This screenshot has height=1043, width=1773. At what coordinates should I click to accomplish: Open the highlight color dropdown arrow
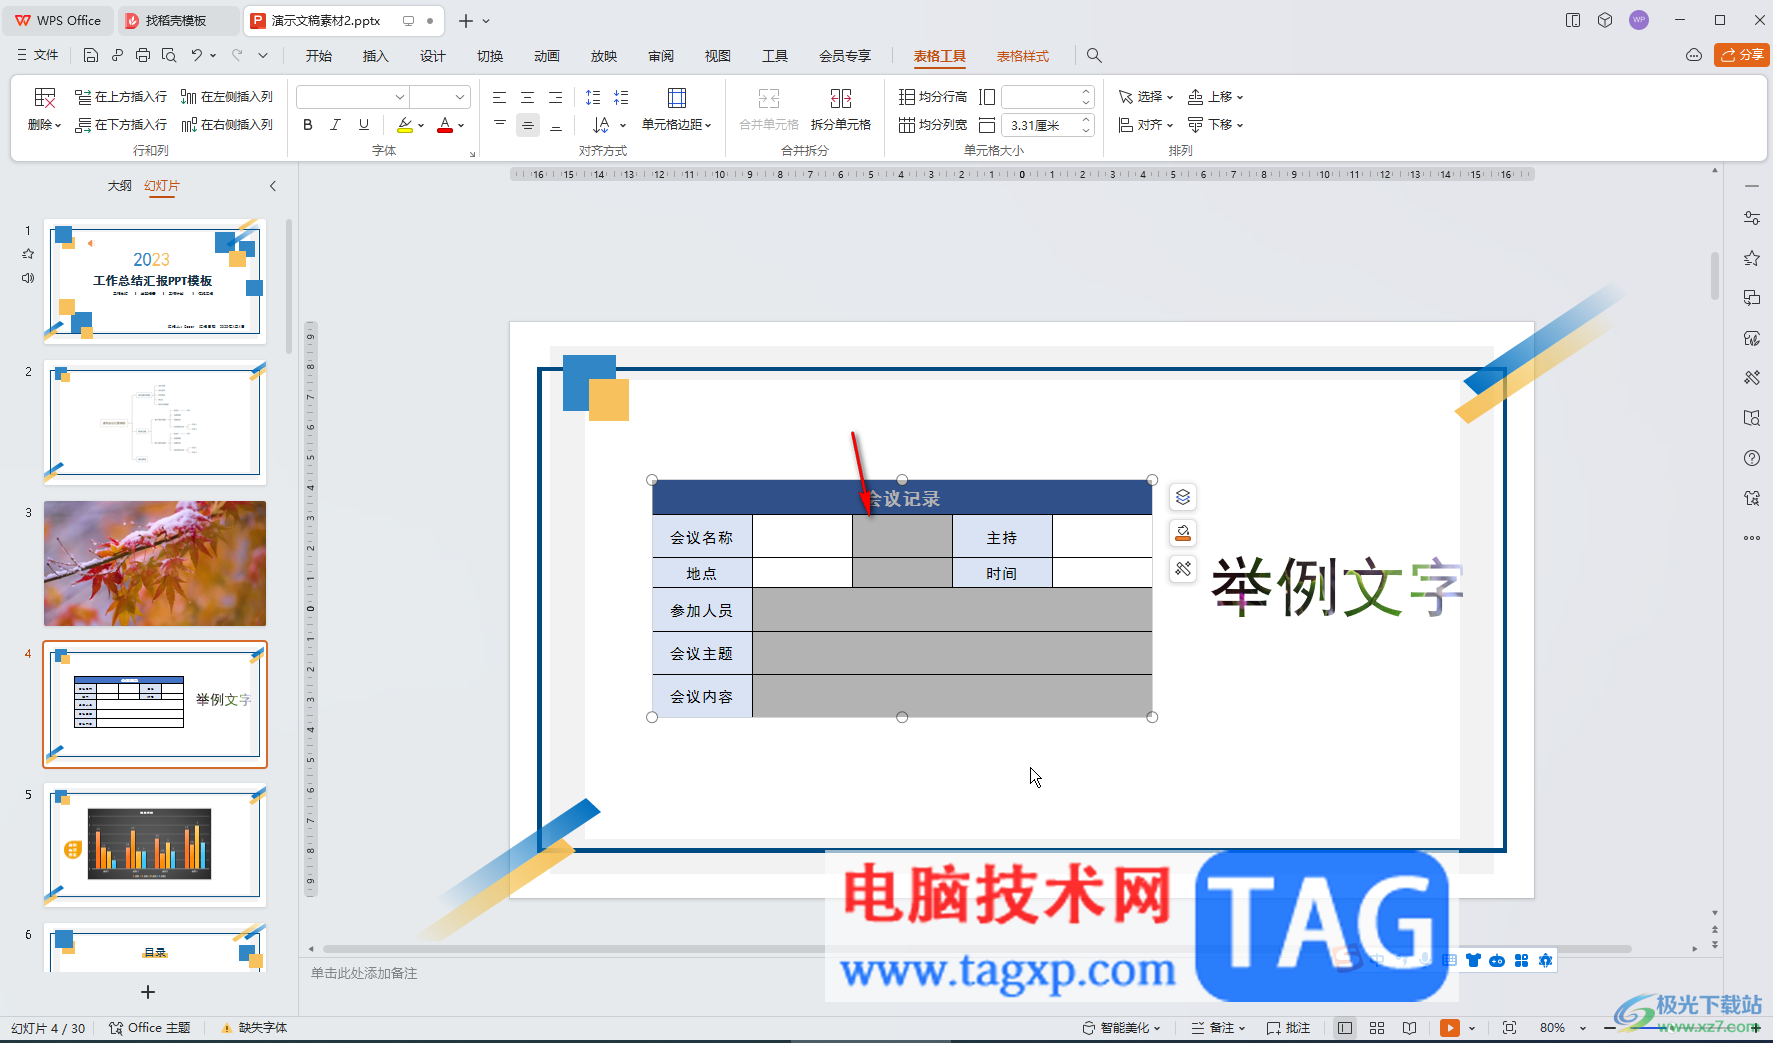pos(421,126)
